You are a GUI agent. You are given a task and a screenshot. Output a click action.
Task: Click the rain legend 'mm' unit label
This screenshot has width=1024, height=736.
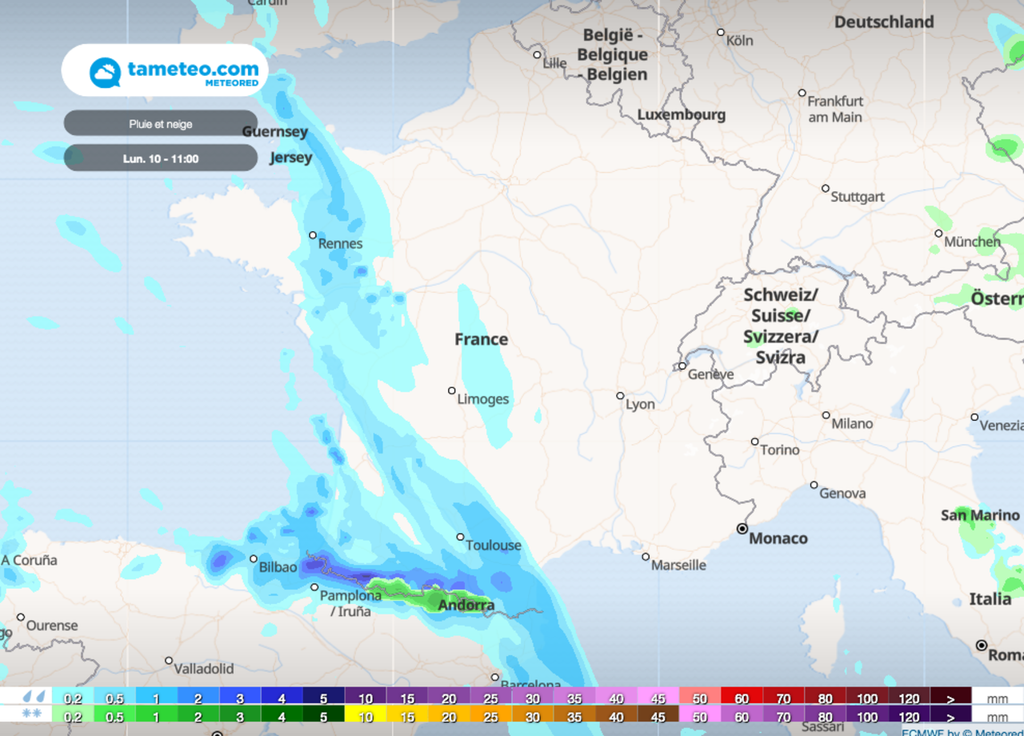[x=997, y=697]
